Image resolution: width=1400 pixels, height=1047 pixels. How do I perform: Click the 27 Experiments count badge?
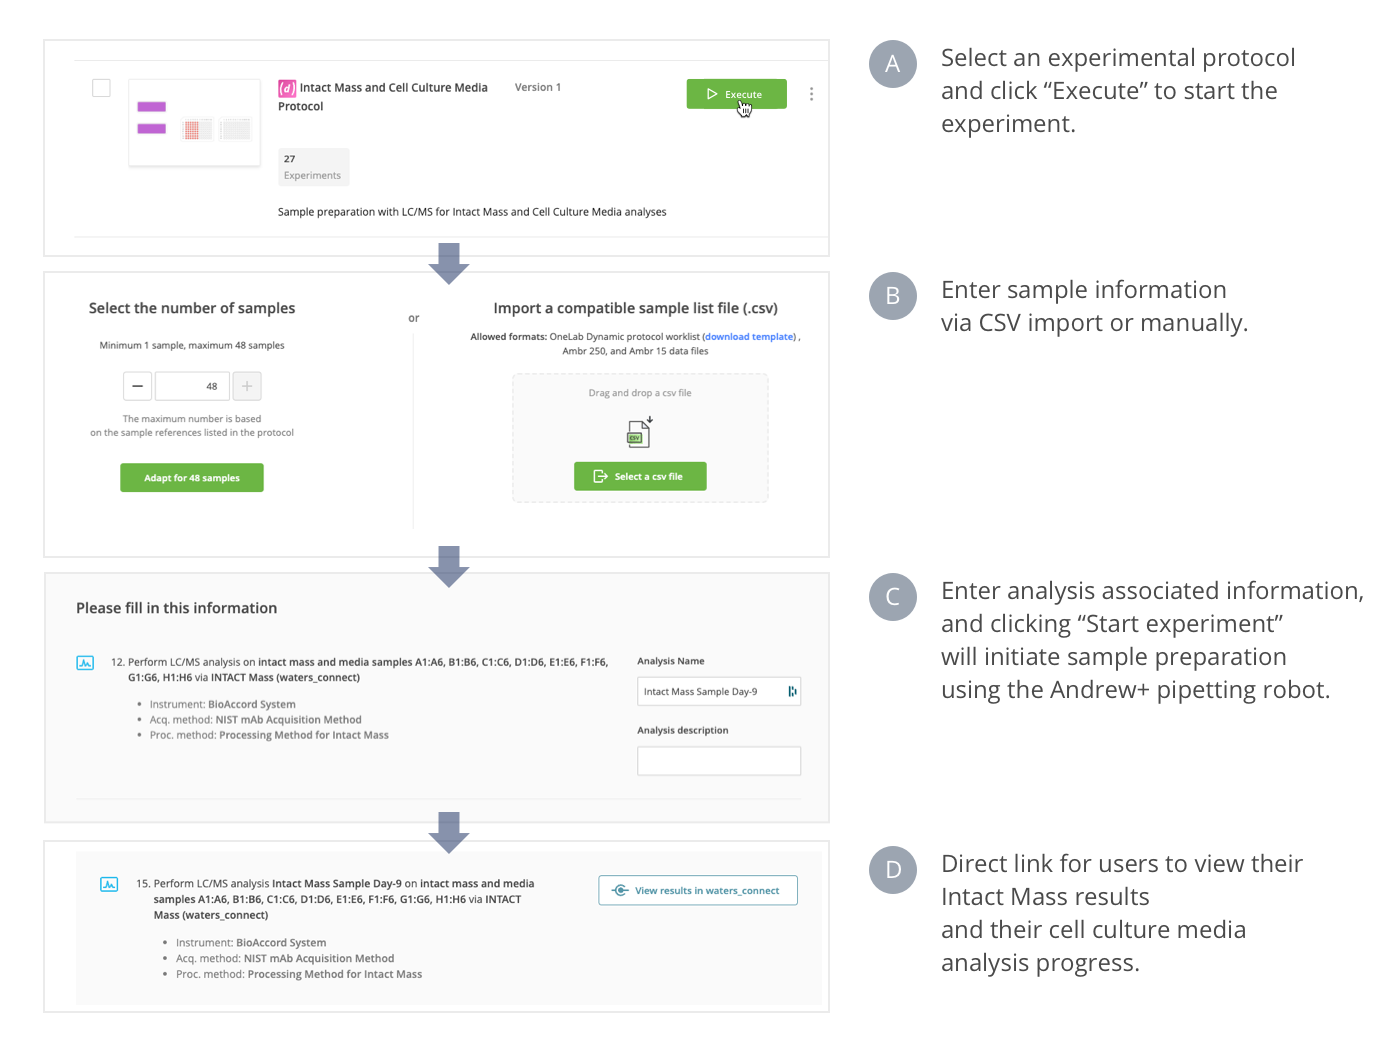313,167
